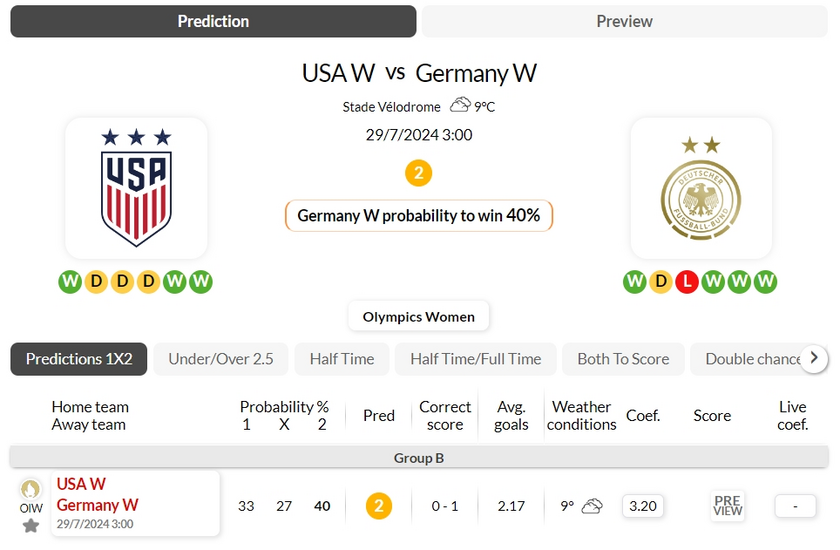
Task: Click the cloudy weather icon near Stade Vélodrome
Action: tap(460, 105)
